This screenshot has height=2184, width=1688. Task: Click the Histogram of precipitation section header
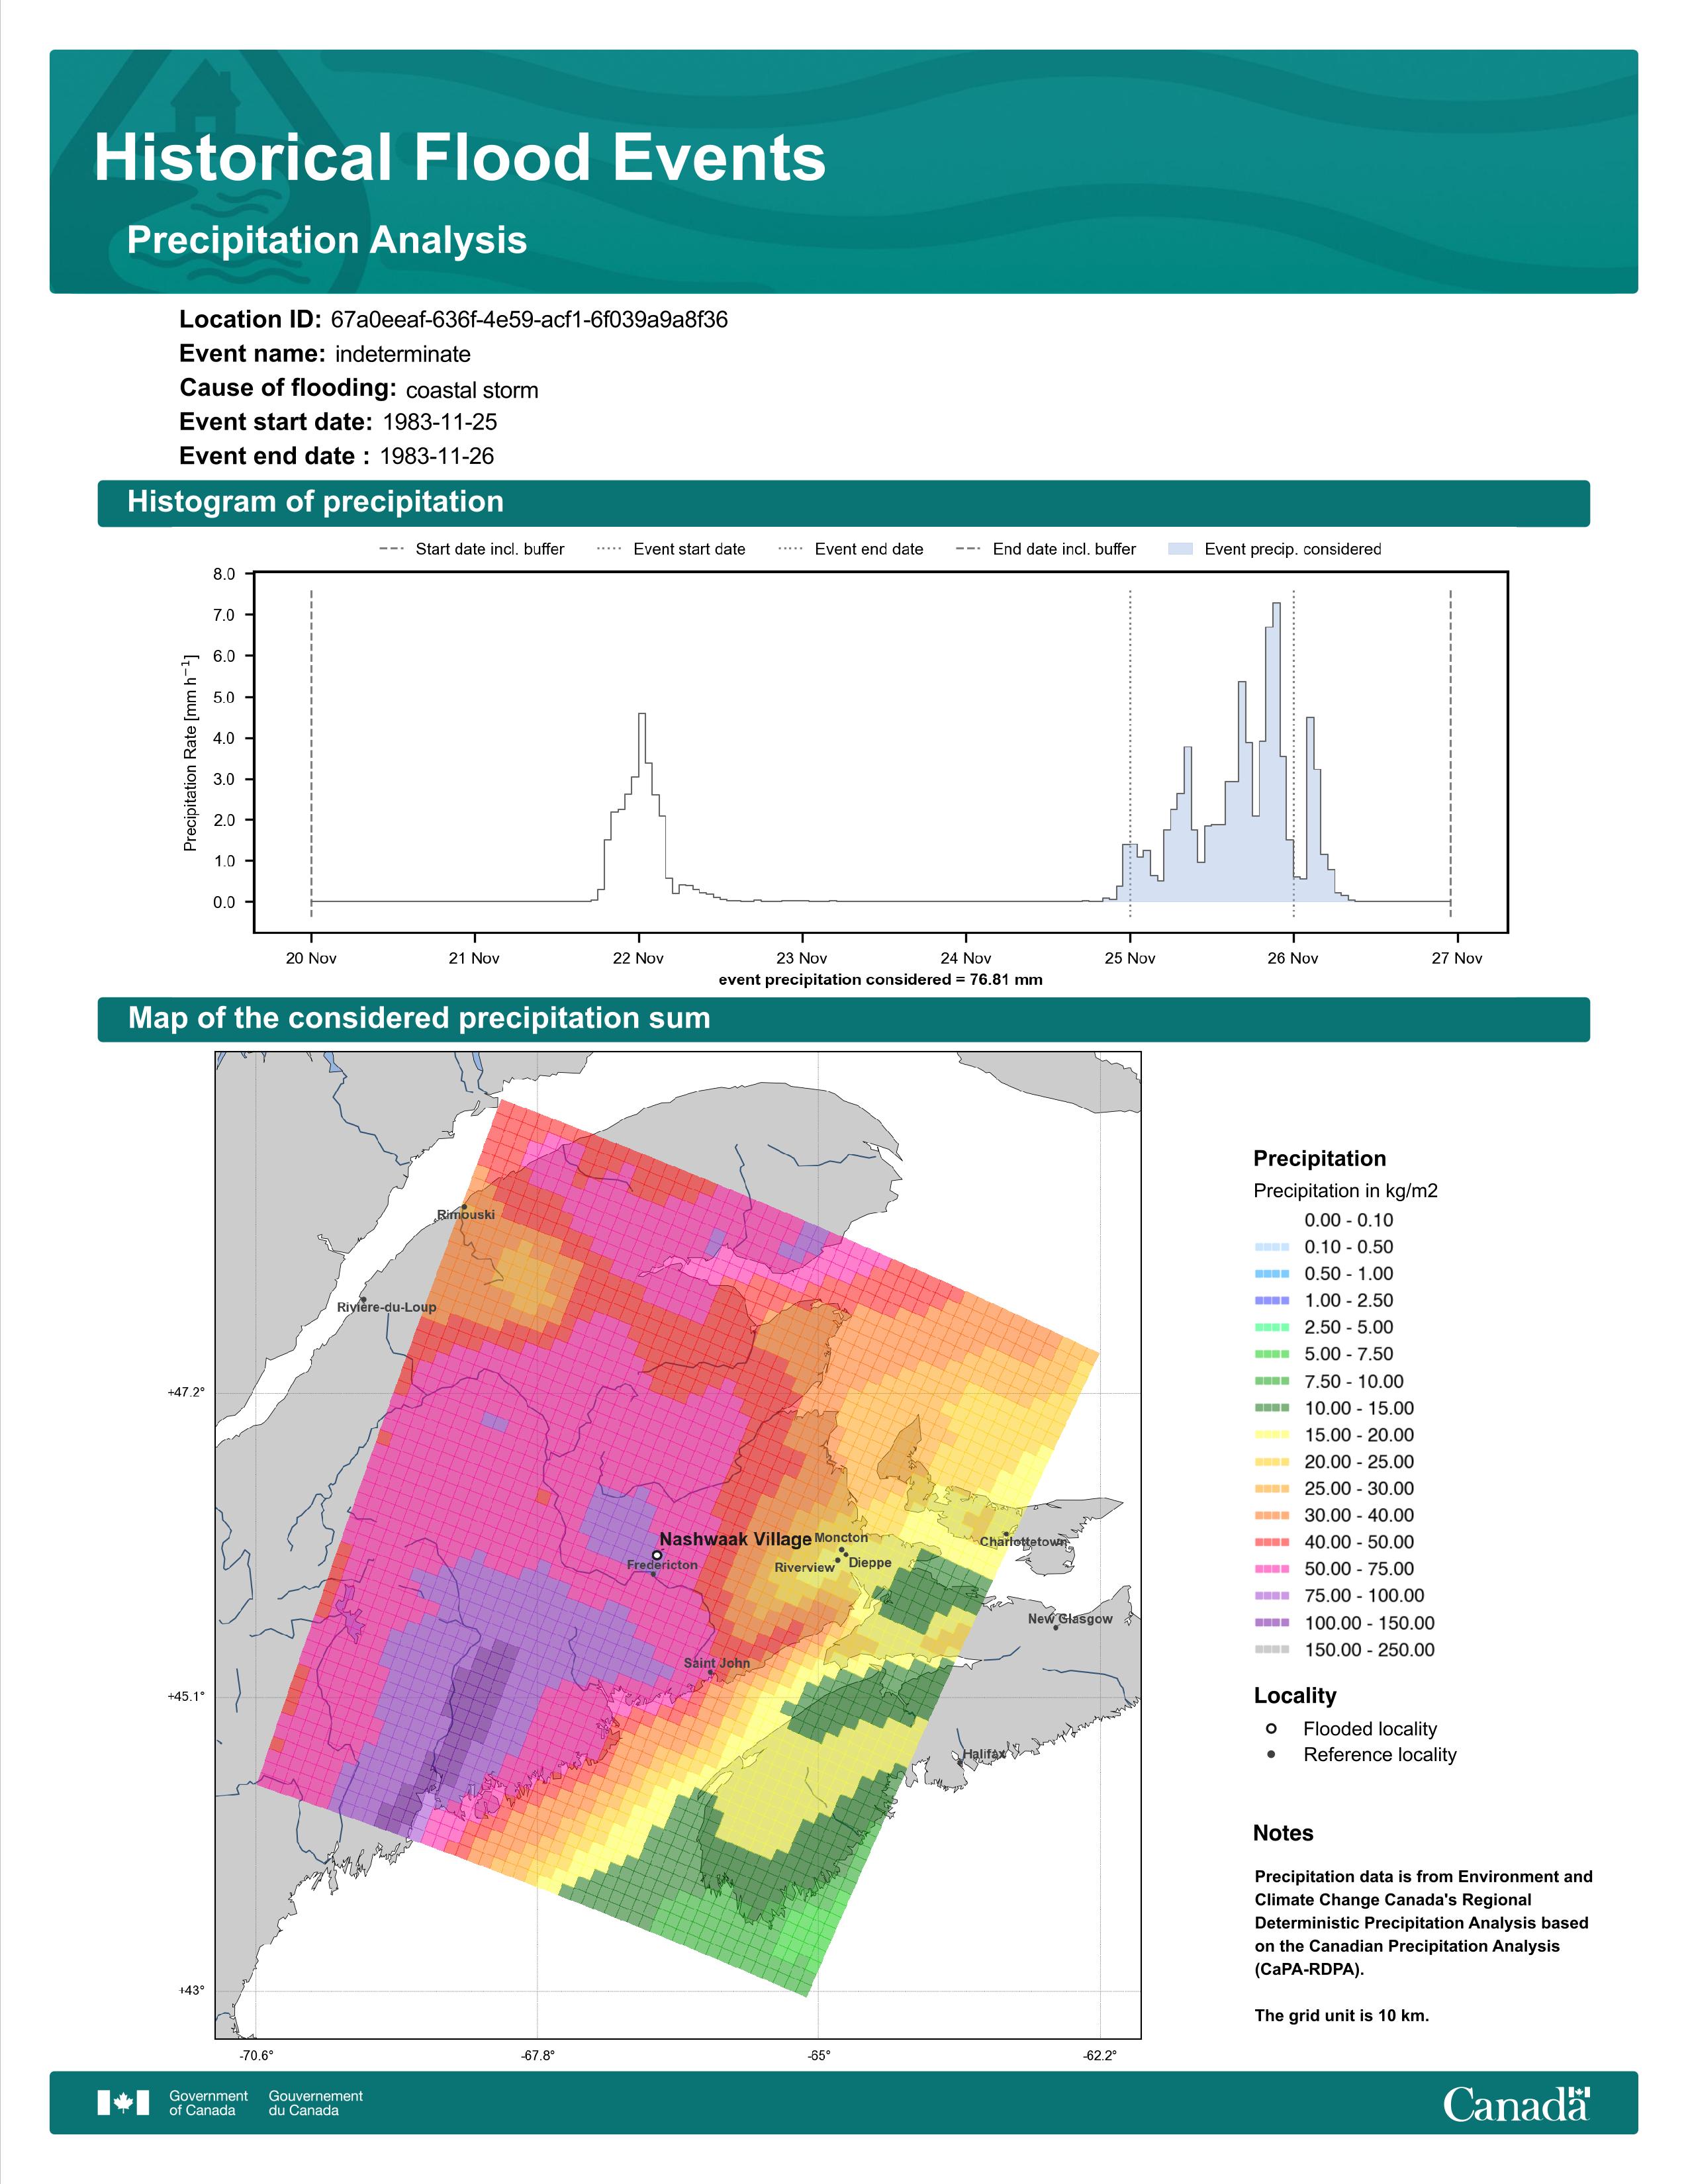843,503
